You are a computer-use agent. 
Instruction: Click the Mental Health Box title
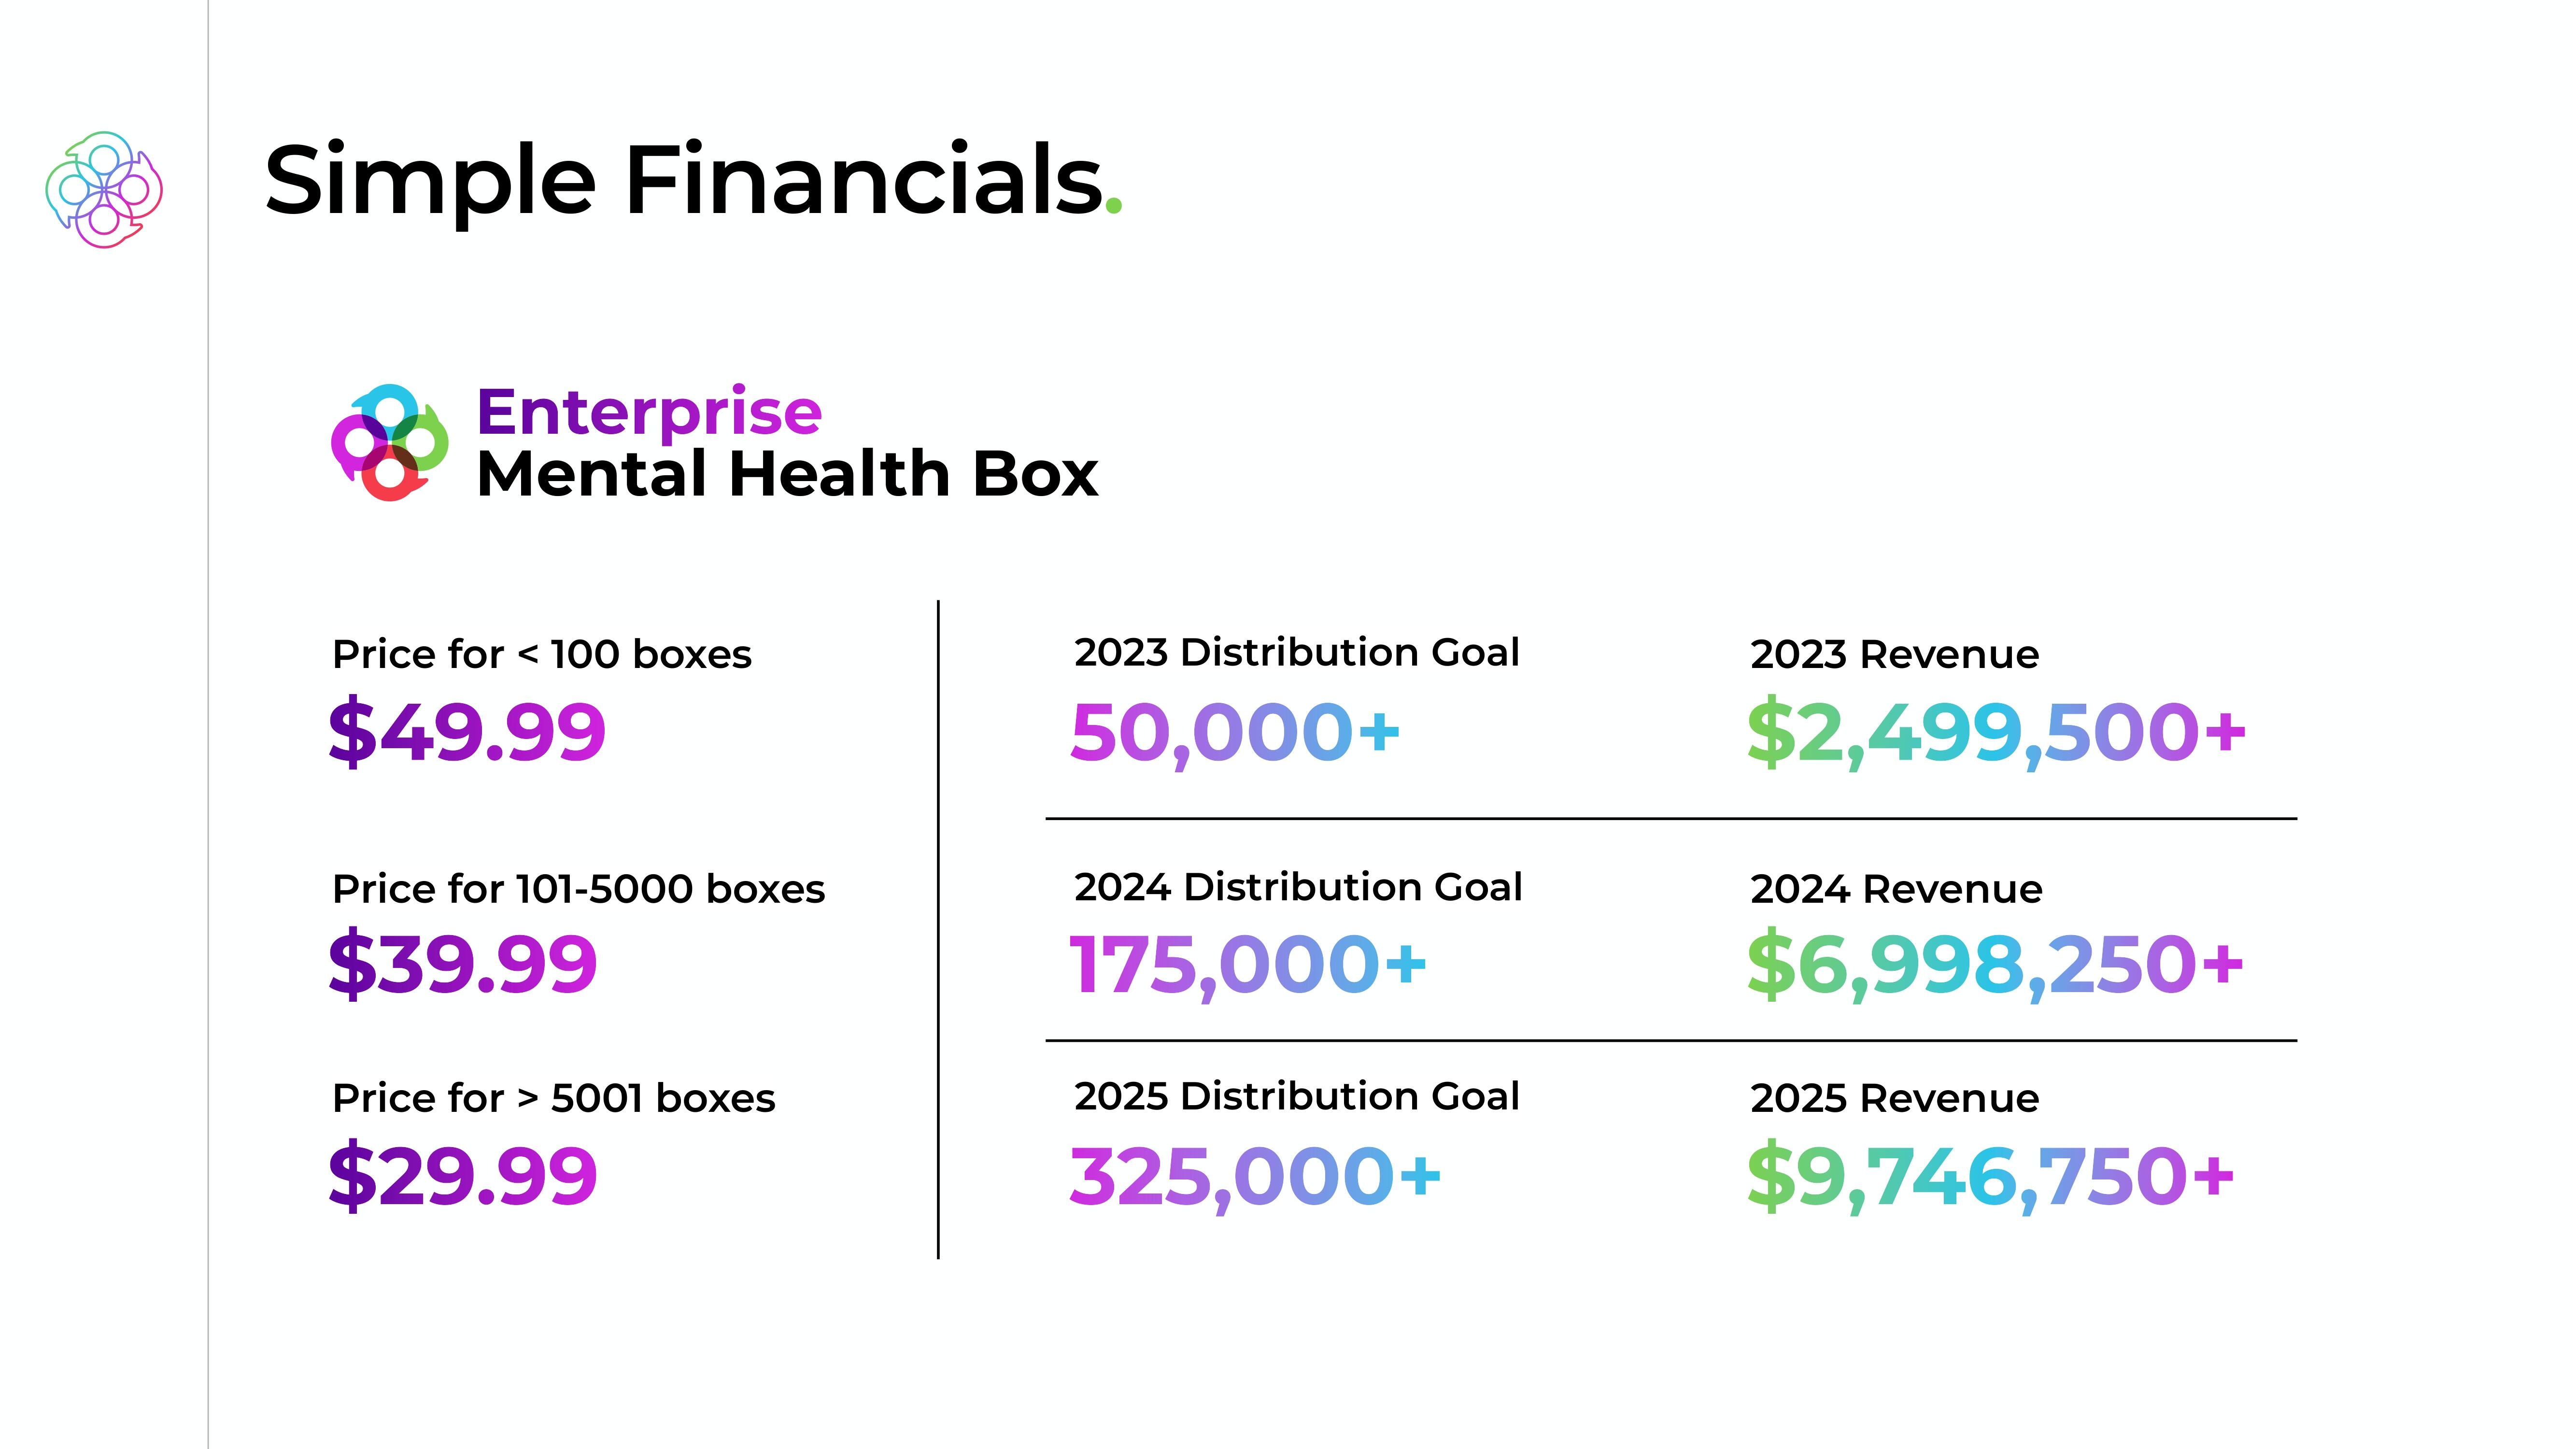[x=788, y=474]
